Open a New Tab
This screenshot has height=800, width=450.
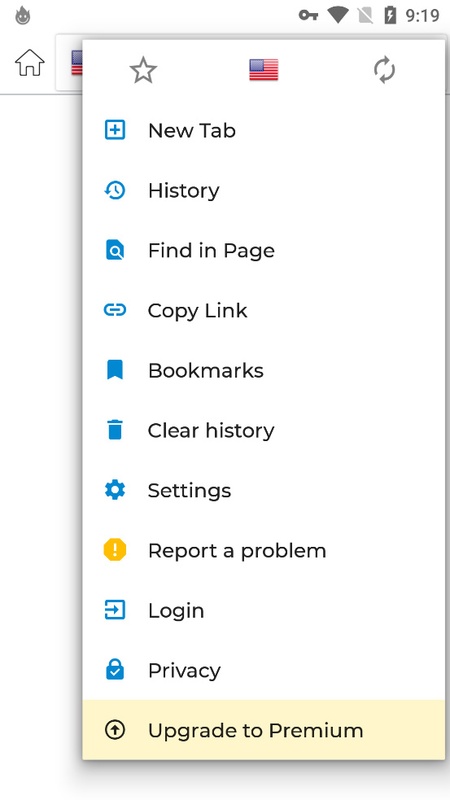[x=263, y=130]
